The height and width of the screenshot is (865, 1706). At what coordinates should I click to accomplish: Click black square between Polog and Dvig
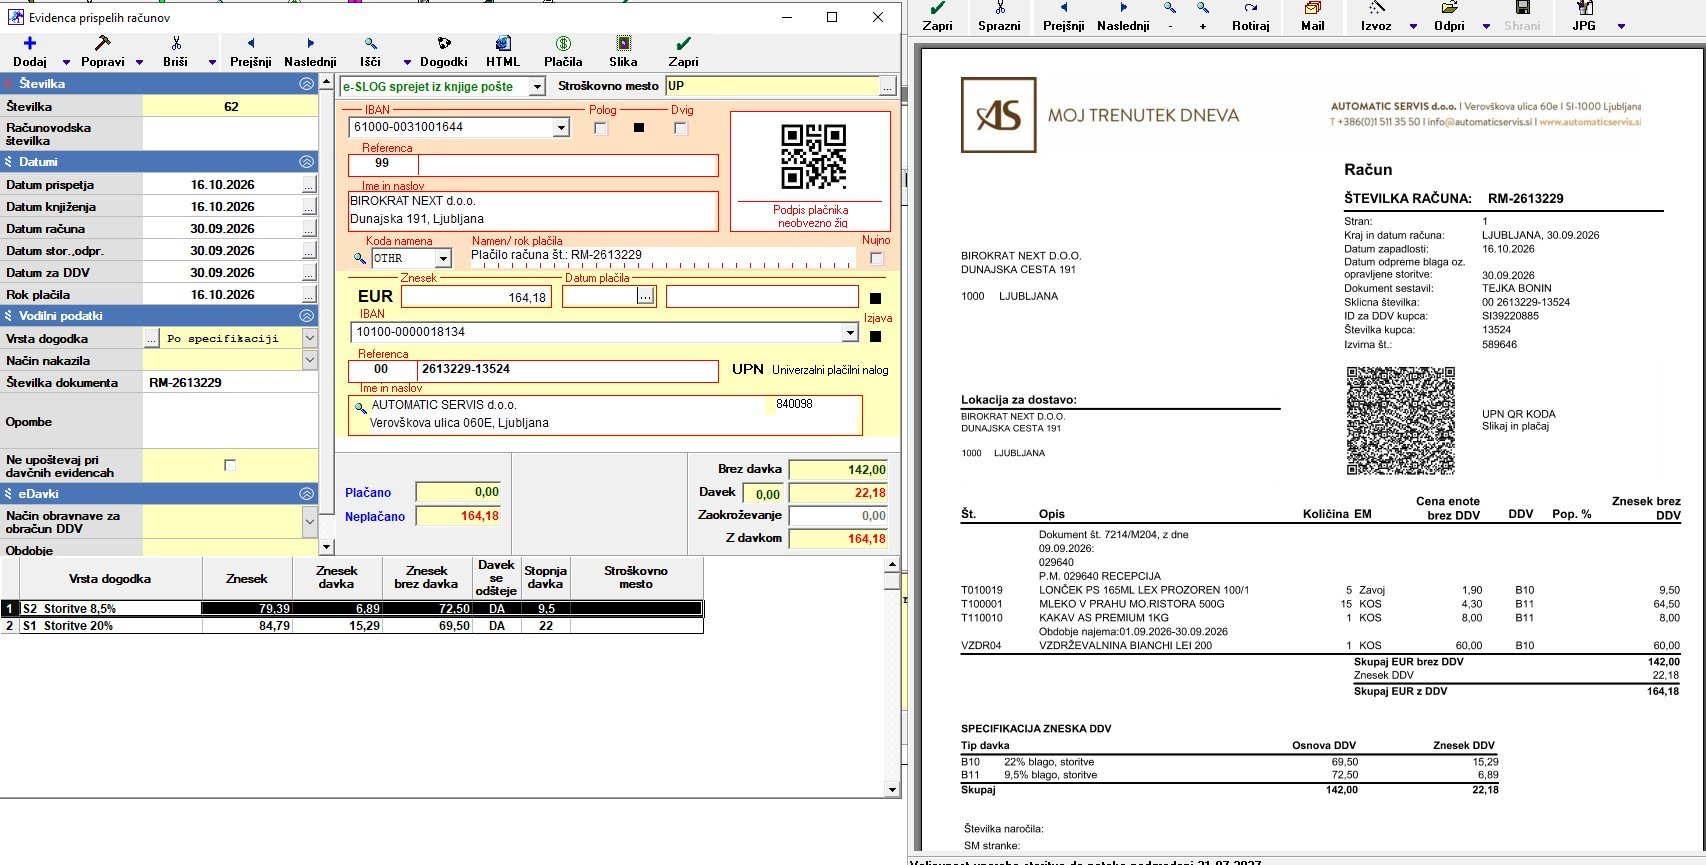[x=639, y=128]
